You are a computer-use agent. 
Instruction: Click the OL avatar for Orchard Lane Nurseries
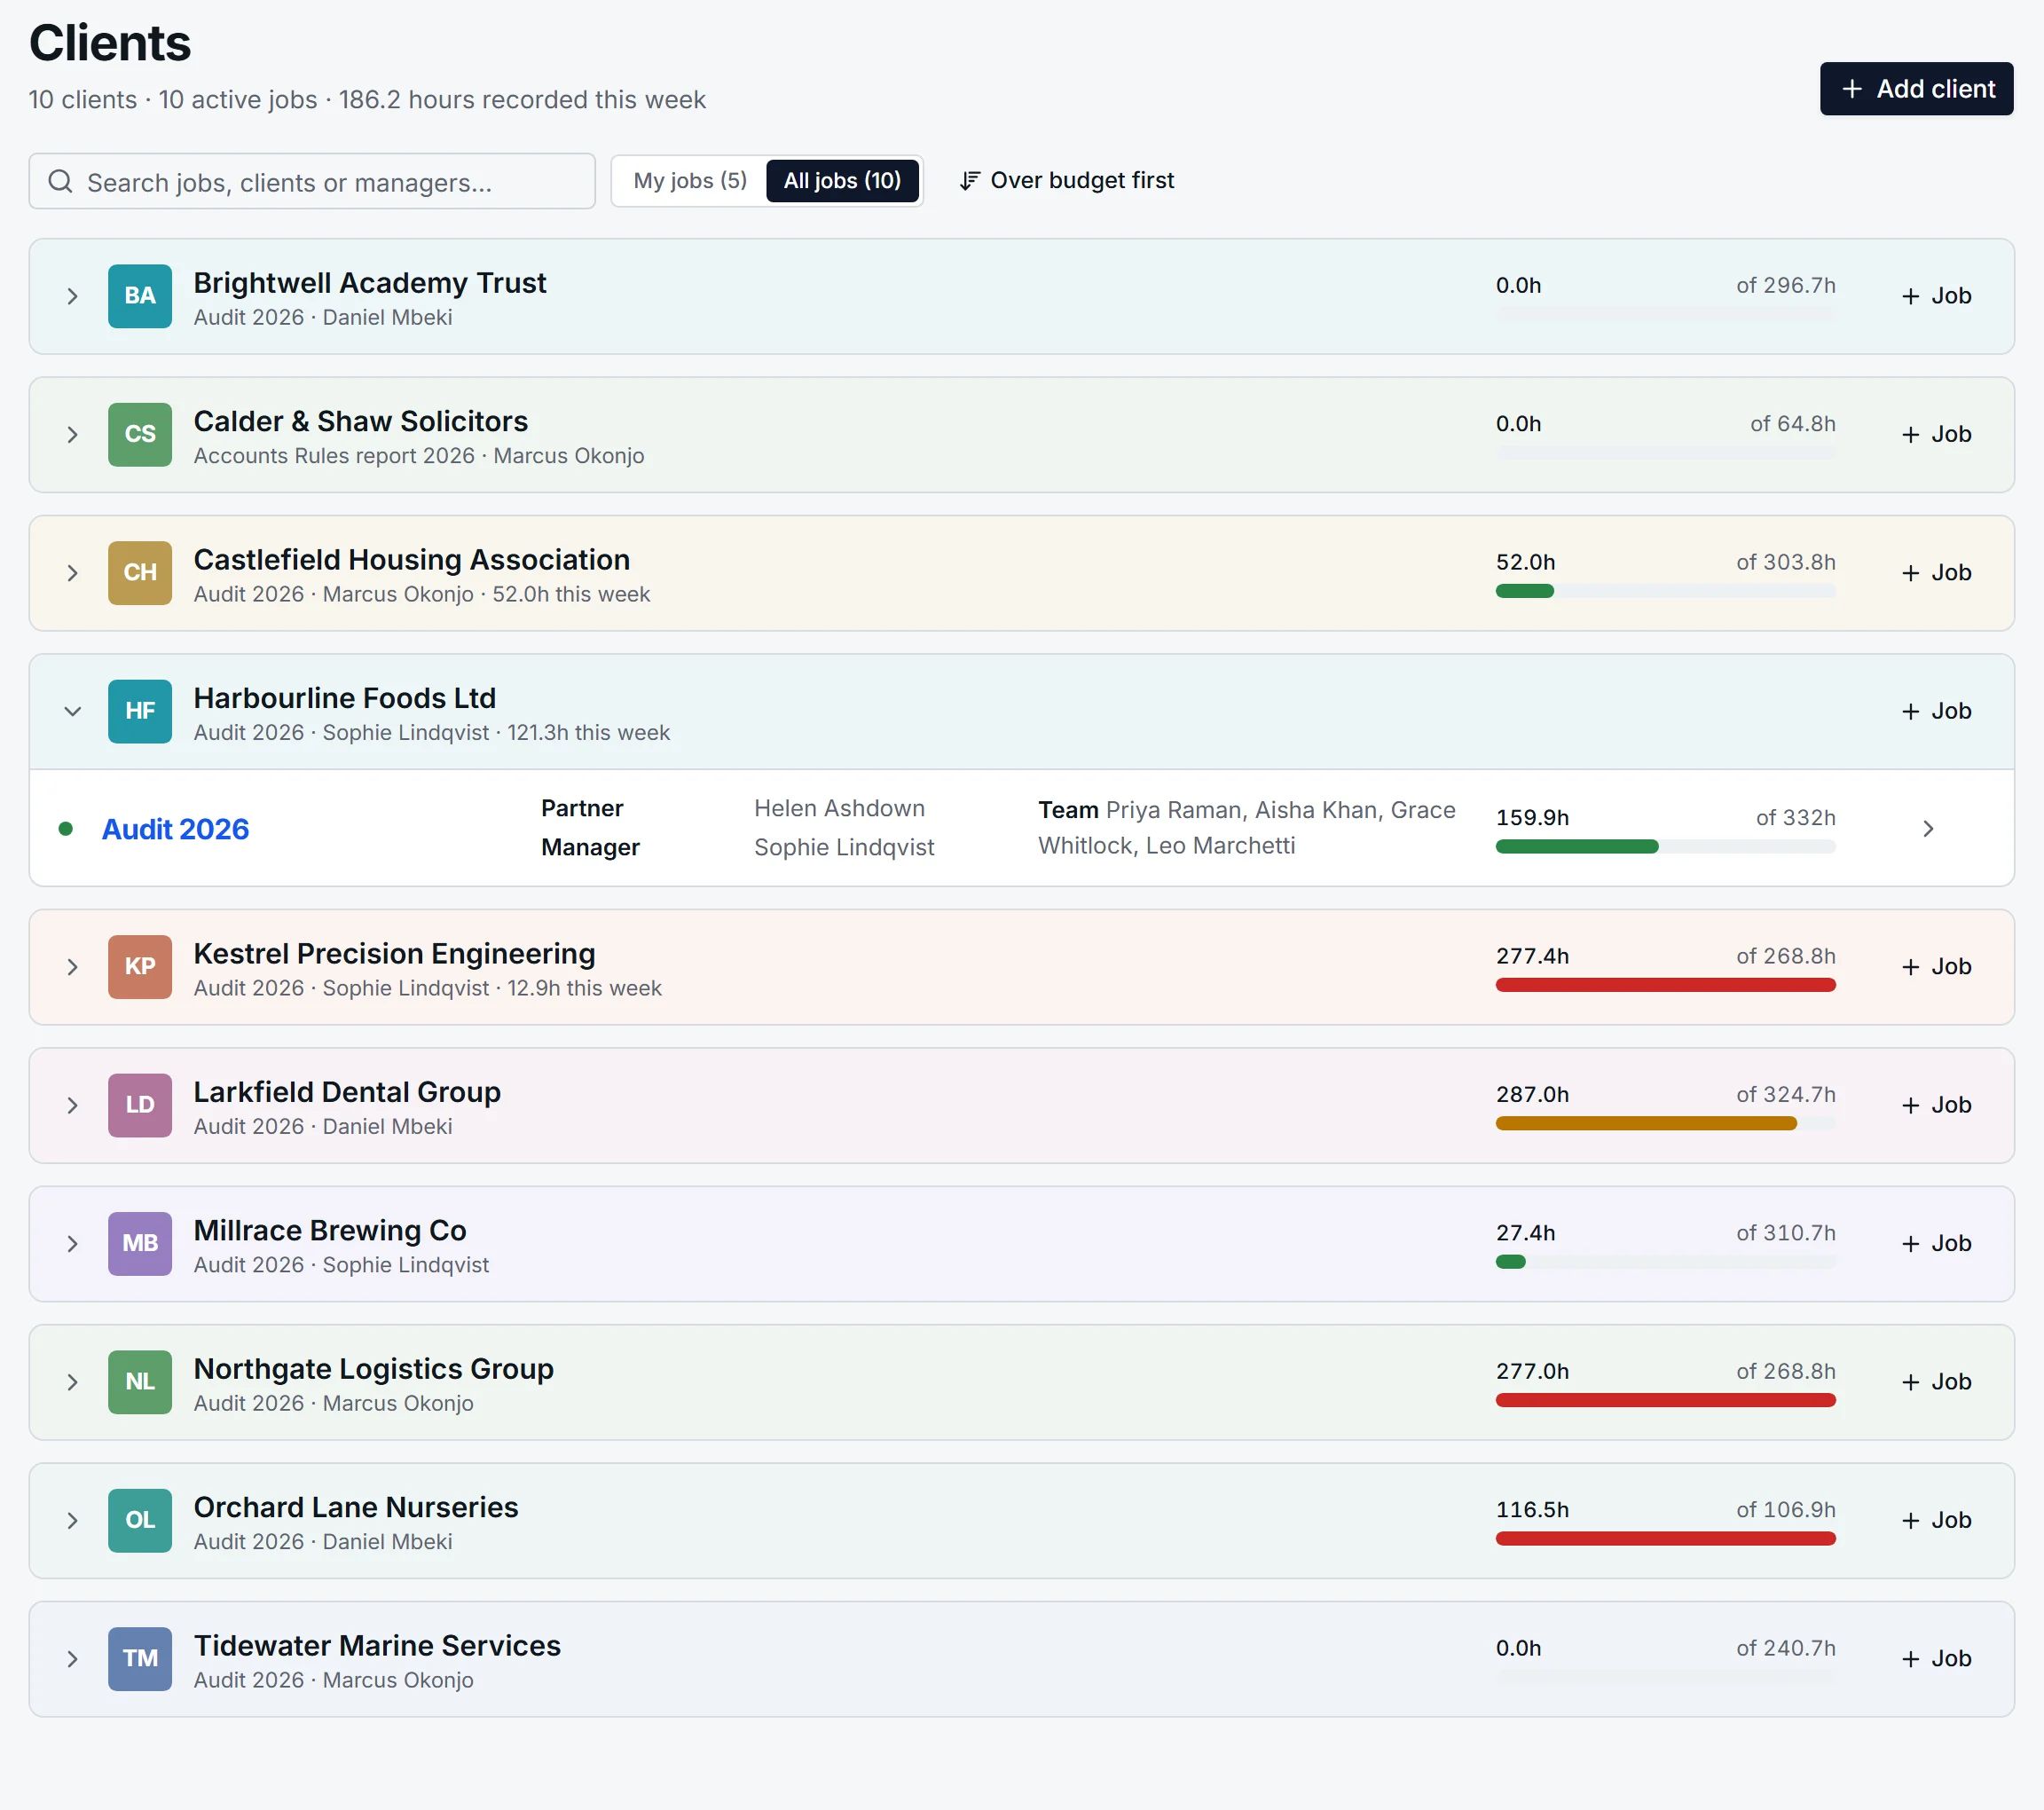point(140,1520)
